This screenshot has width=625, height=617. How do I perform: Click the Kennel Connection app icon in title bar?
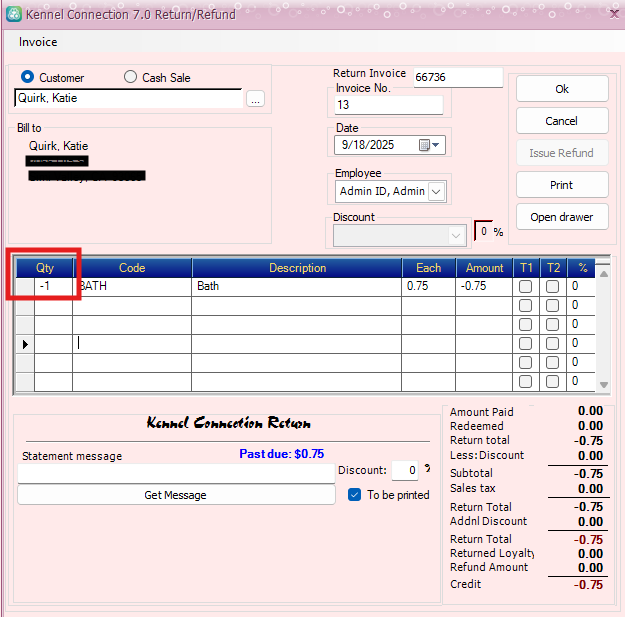12,15
